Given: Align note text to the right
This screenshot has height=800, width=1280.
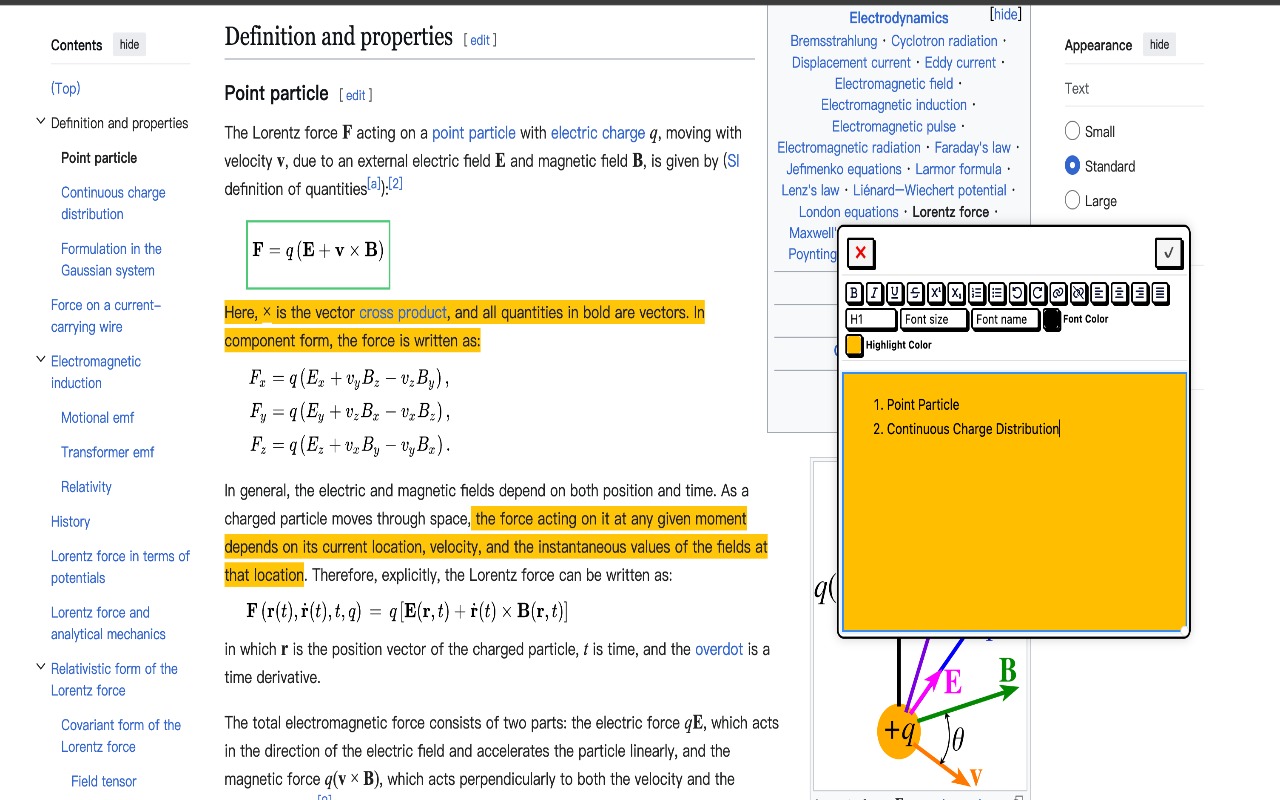Looking at the screenshot, I should coord(1140,293).
